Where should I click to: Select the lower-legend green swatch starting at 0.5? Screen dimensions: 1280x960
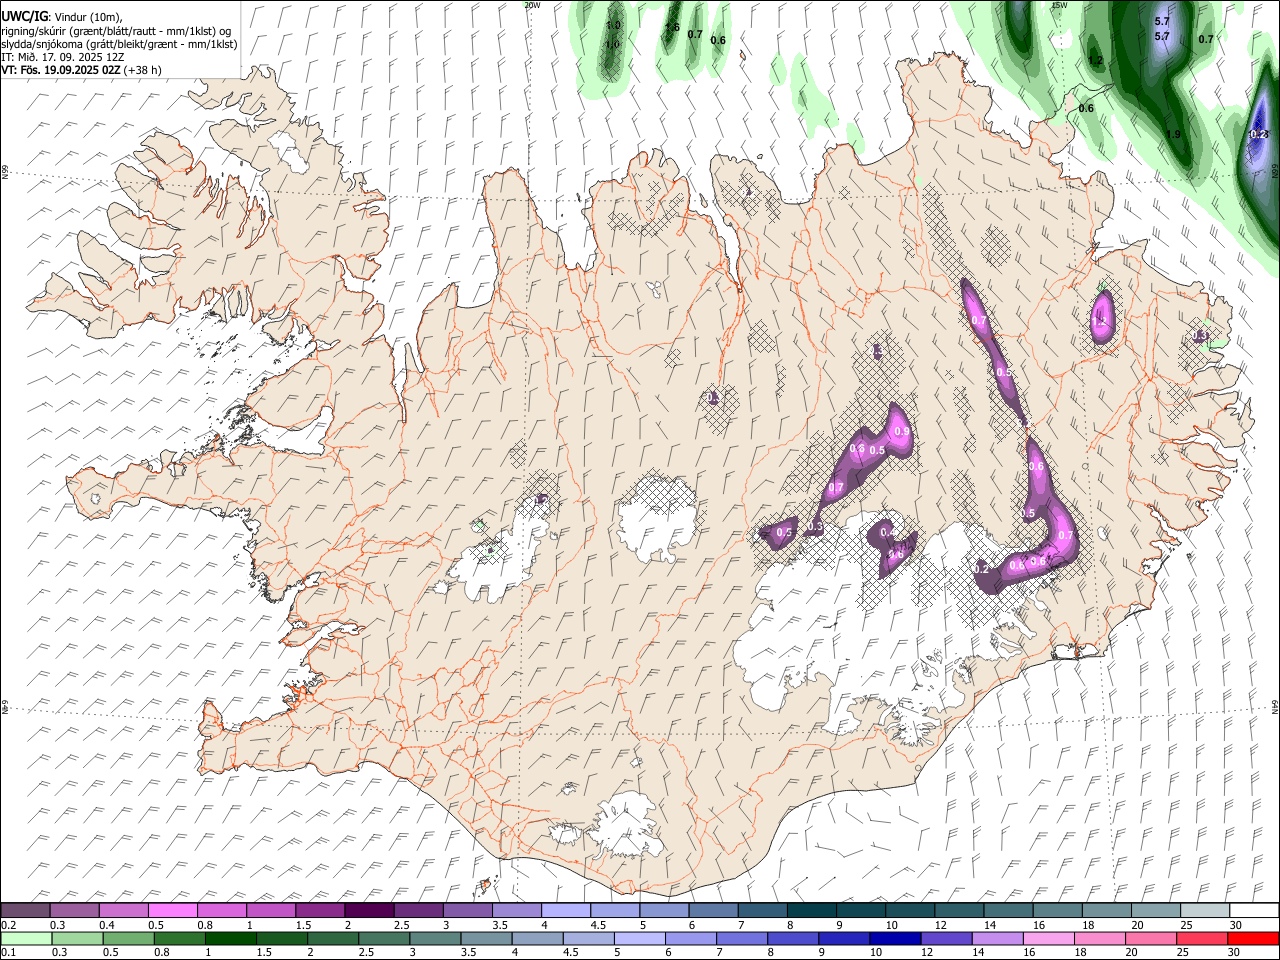(129, 938)
